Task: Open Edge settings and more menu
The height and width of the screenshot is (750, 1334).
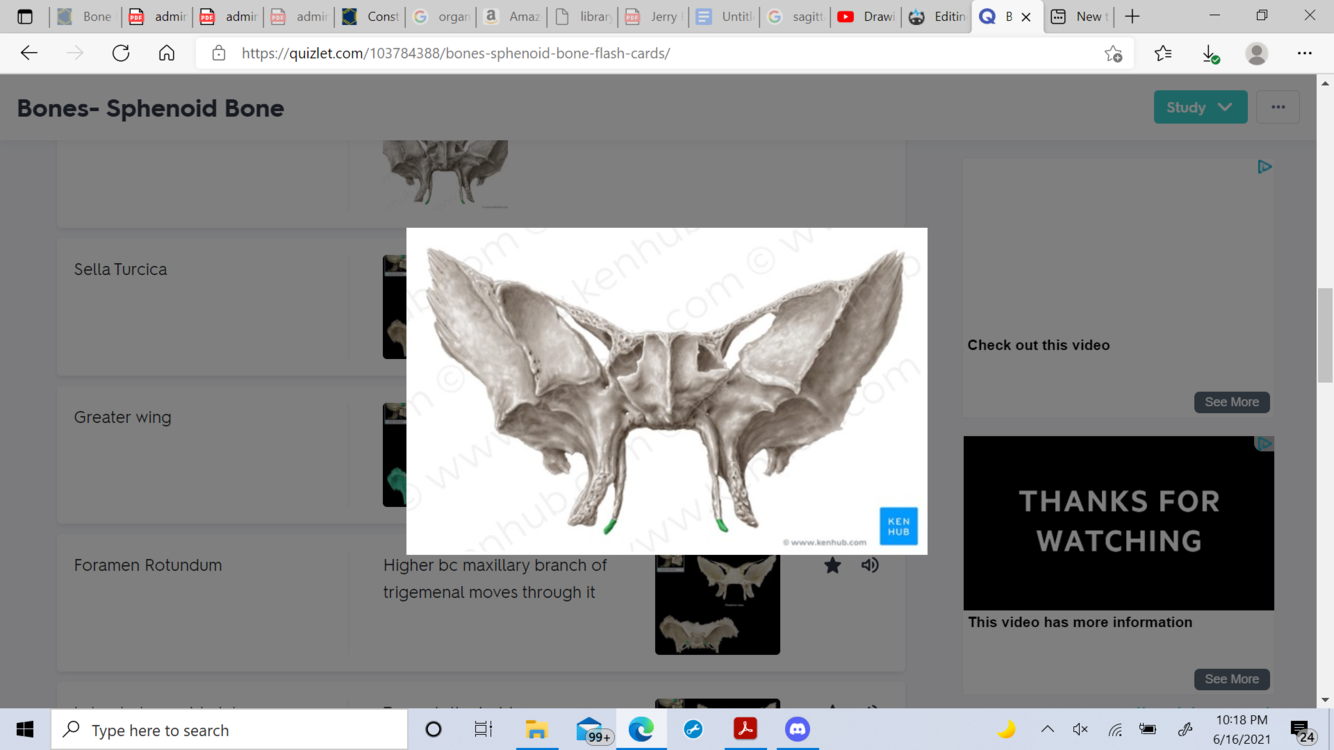Action: click(x=1304, y=53)
